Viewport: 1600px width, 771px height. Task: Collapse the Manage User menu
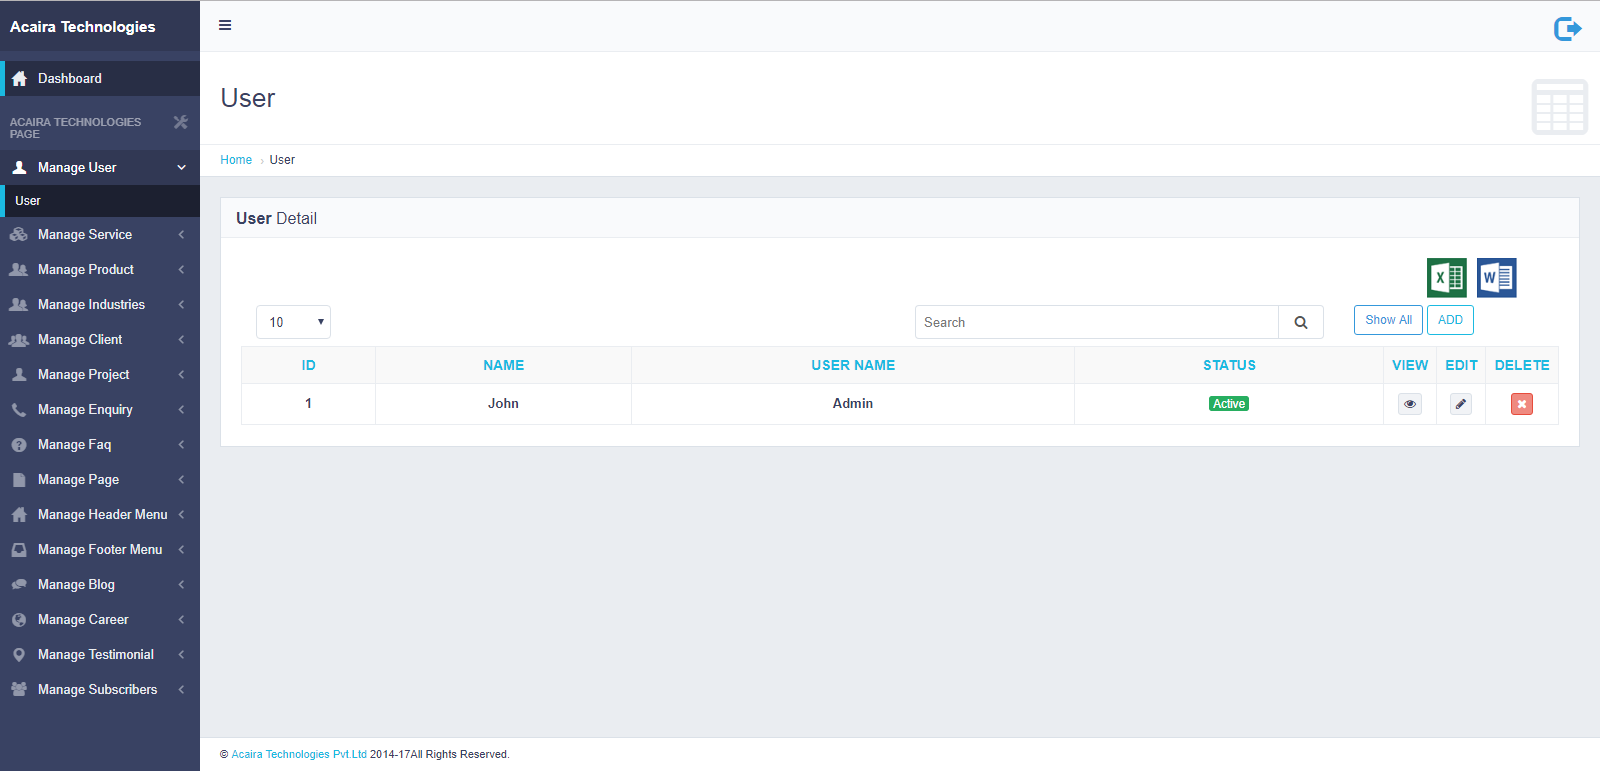pos(100,167)
